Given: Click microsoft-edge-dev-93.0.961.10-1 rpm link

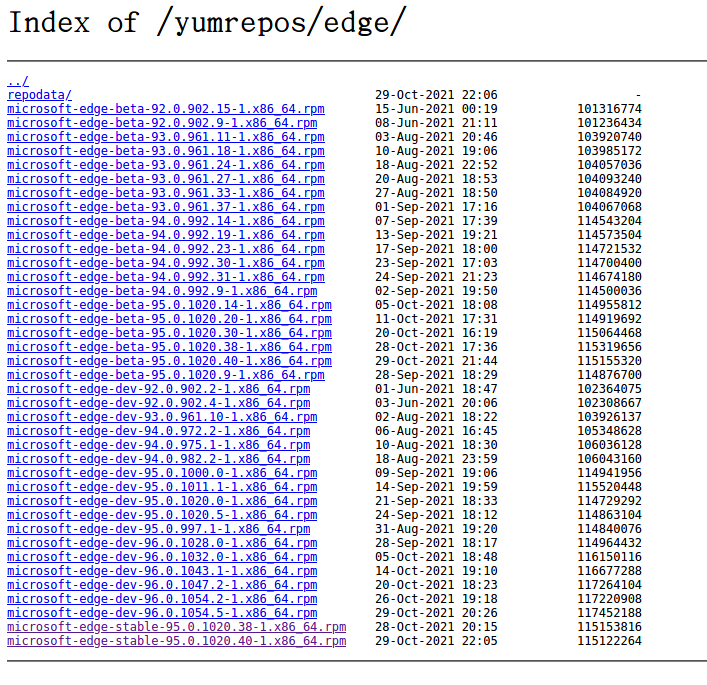Looking at the screenshot, I should coord(162,417).
